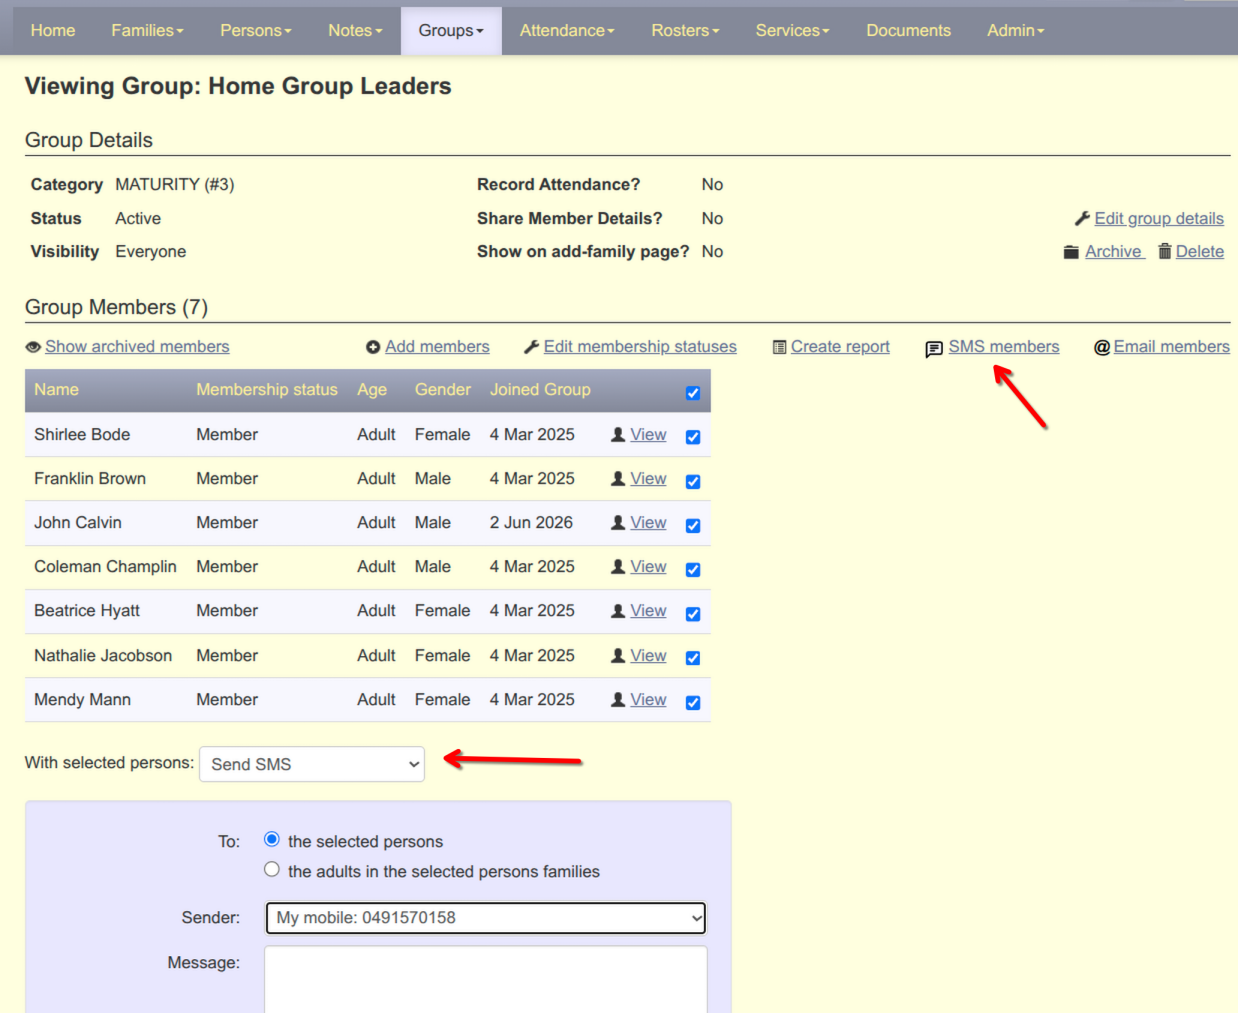Click the person icon in Coleman Champlin row
The height and width of the screenshot is (1013, 1238).
pos(618,567)
